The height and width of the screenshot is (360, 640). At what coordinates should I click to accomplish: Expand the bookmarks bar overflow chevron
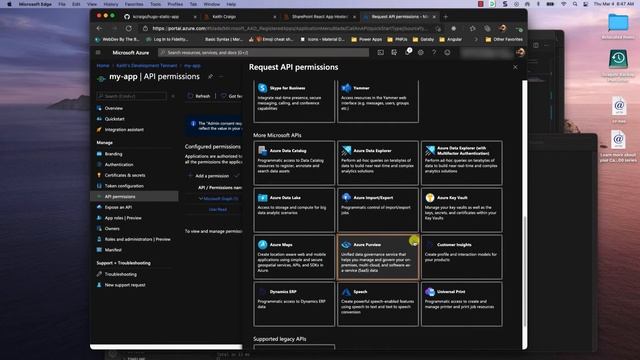[x=476, y=39]
